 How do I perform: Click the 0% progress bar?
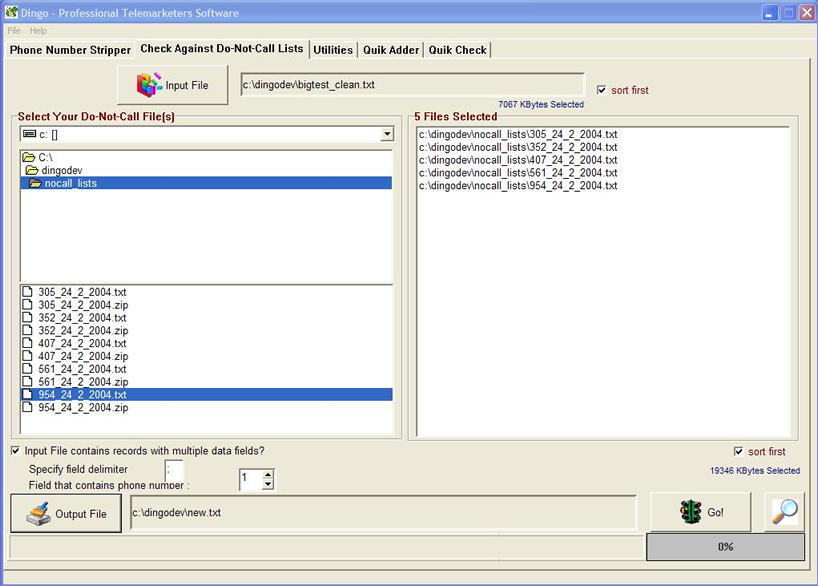[x=725, y=547]
